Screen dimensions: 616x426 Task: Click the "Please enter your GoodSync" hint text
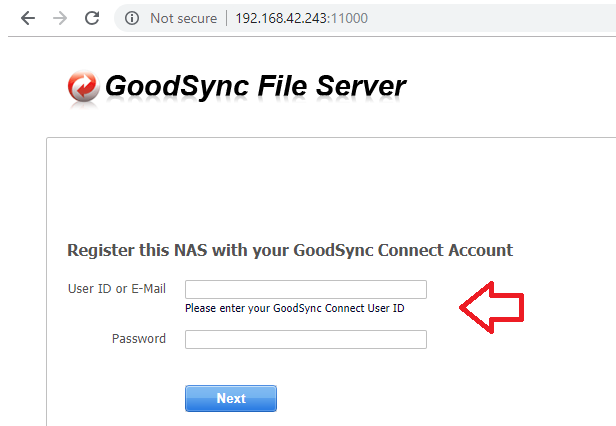pos(294,308)
